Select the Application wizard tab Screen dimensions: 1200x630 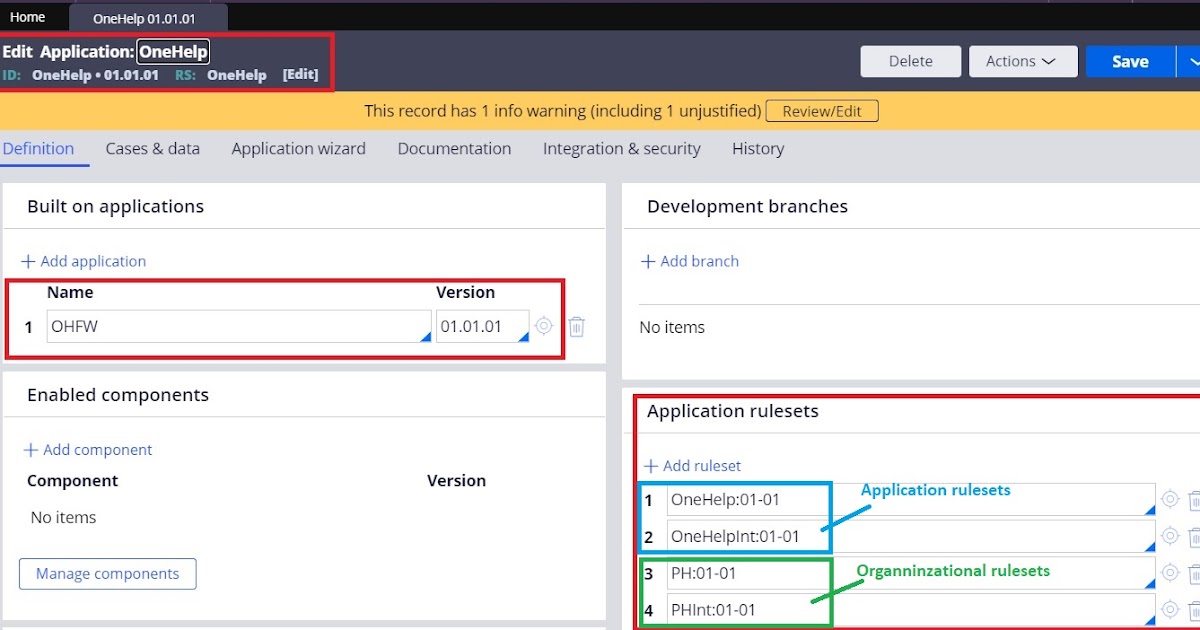[x=298, y=148]
